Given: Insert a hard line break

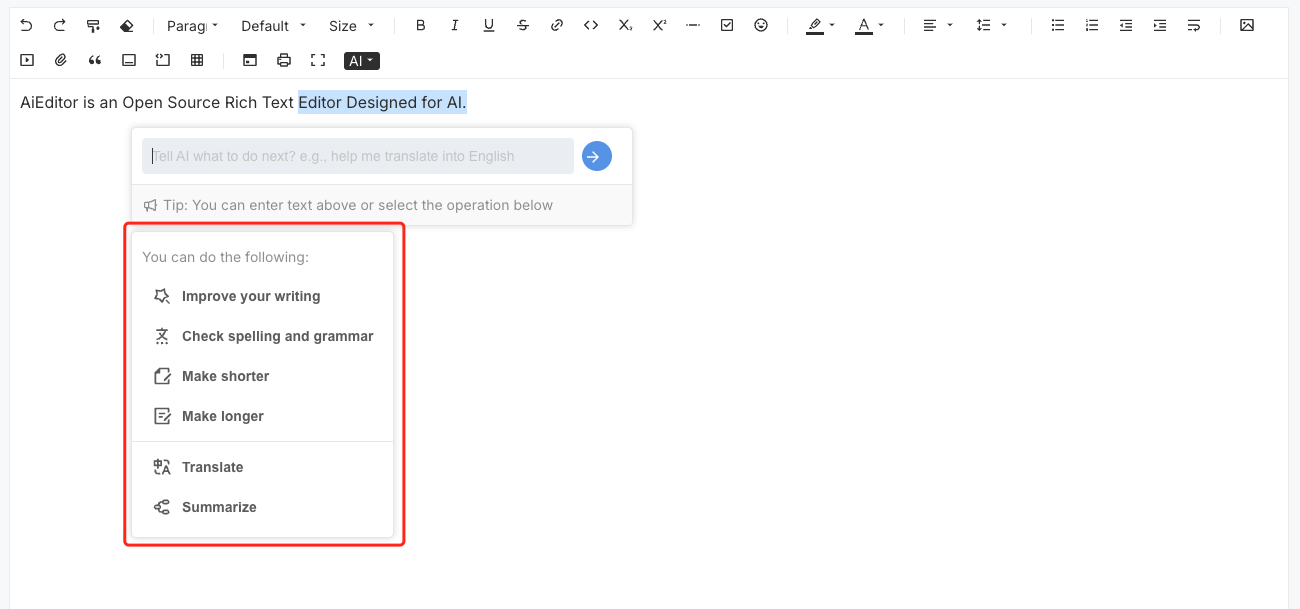Looking at the screenshot, I should point(1194,25).
